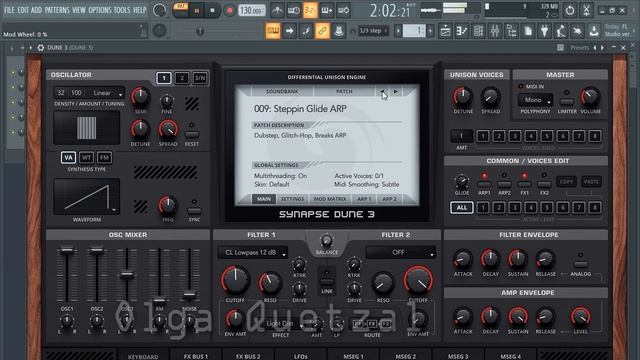Go to next patch arrow in DUNE display
Image resolution: width=640 pixels, height=360 pixels.
click(396, 91)
